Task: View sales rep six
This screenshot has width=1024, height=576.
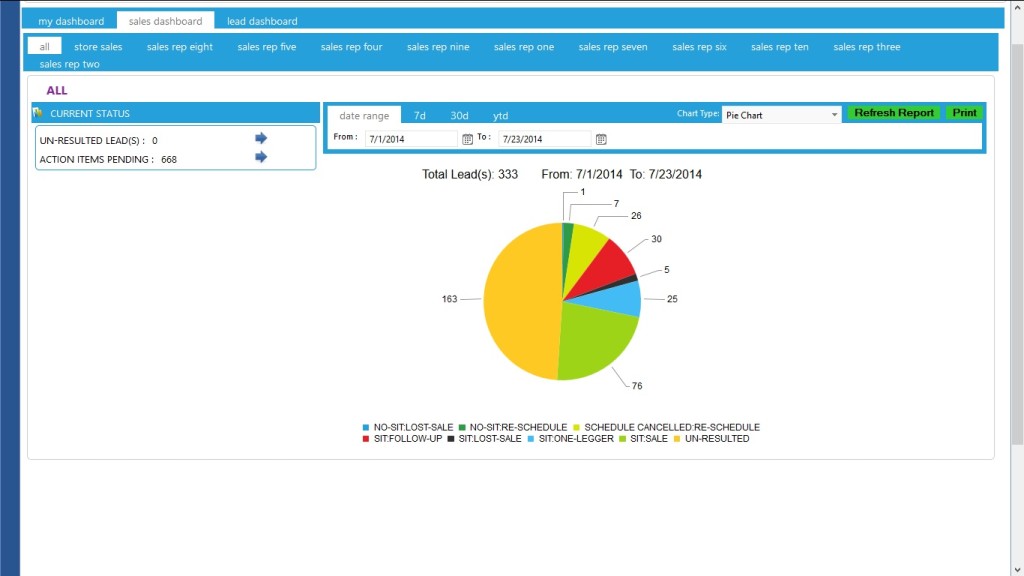Action: coord(699,46)
